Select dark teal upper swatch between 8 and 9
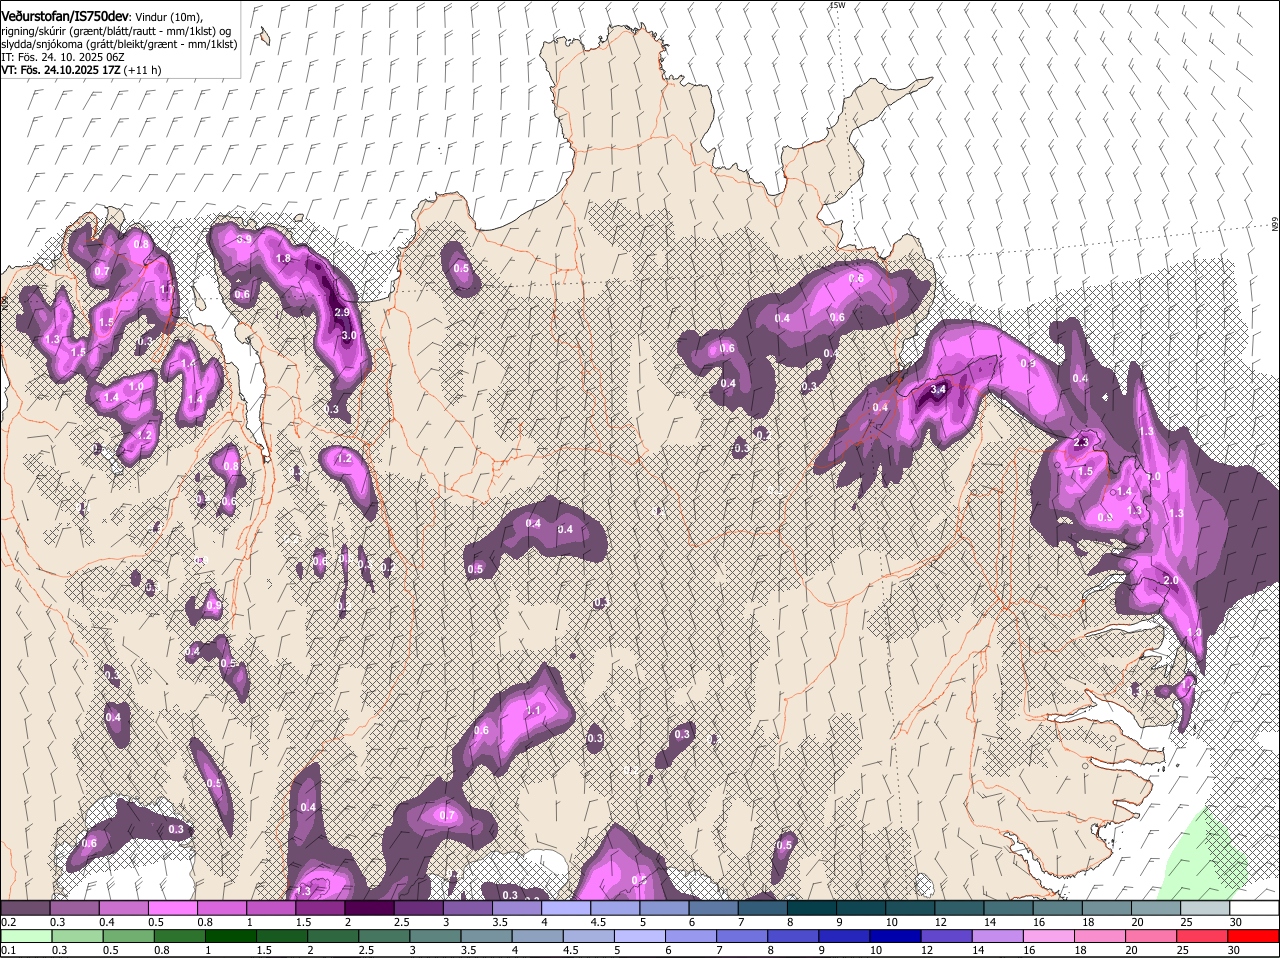The width and height of the screenshot is (1280, 958). click(x=813, y=908)
